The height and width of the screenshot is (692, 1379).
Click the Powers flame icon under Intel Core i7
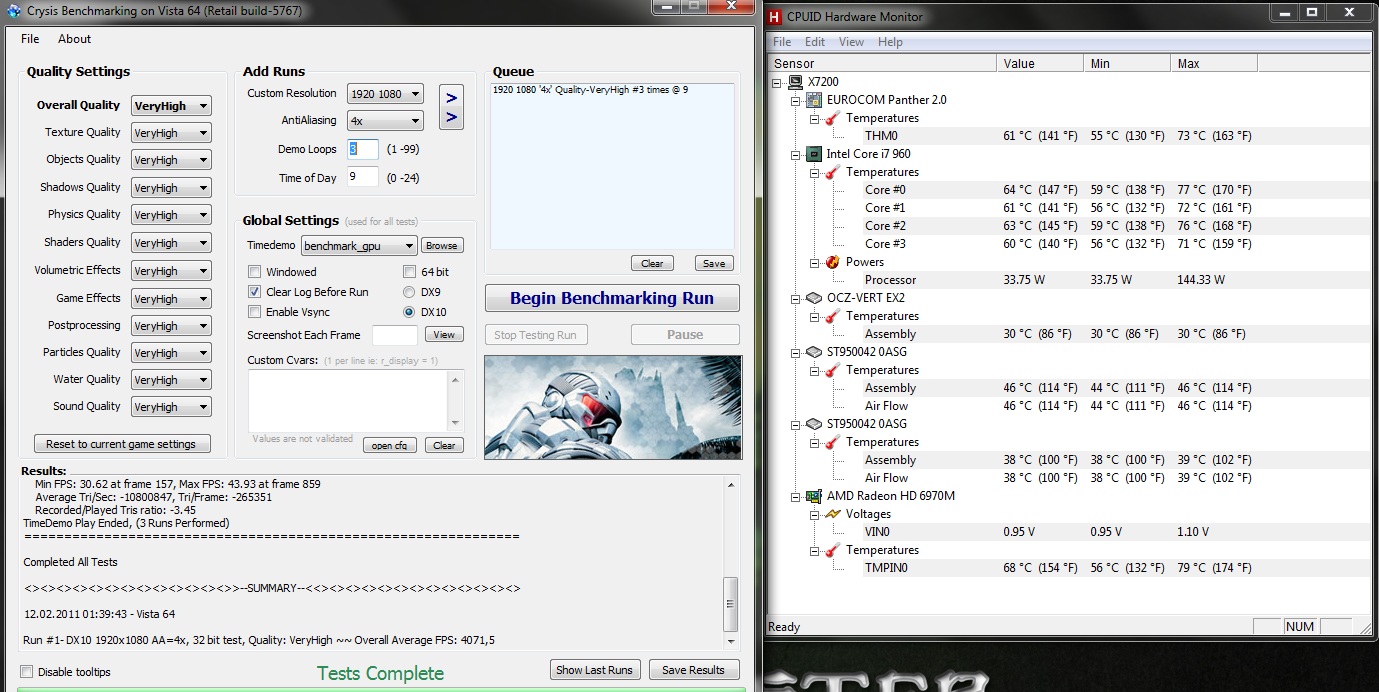pos(832,262)
